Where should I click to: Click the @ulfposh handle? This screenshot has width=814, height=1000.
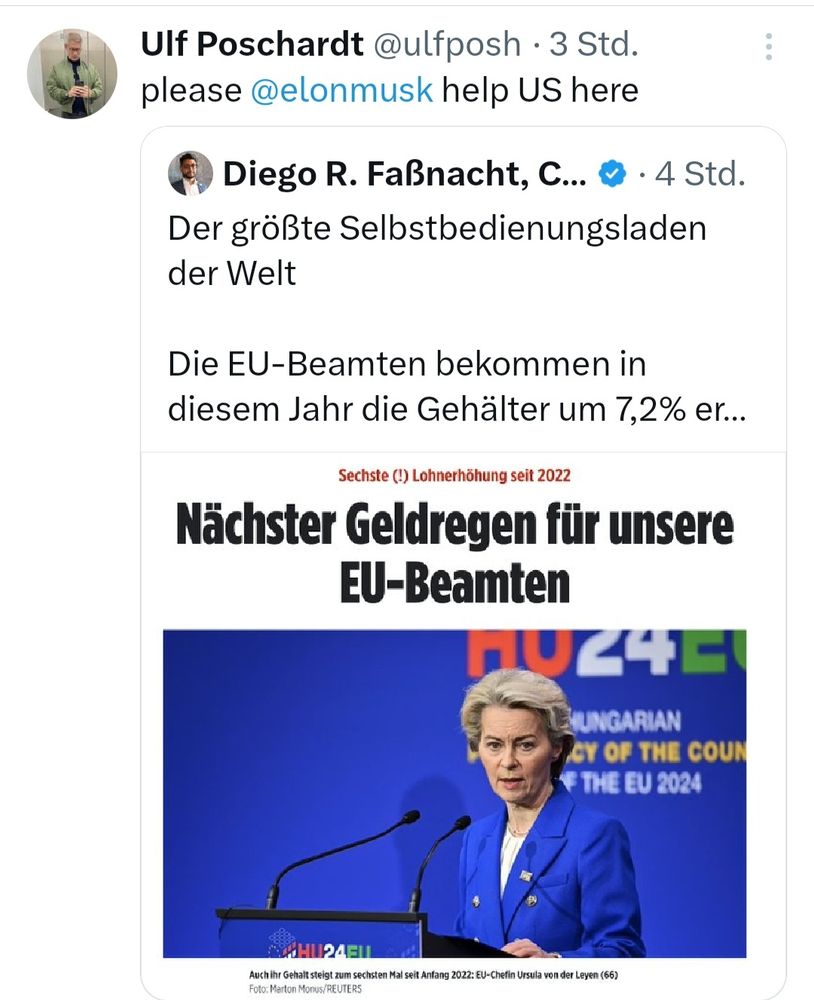pos(447,45)
